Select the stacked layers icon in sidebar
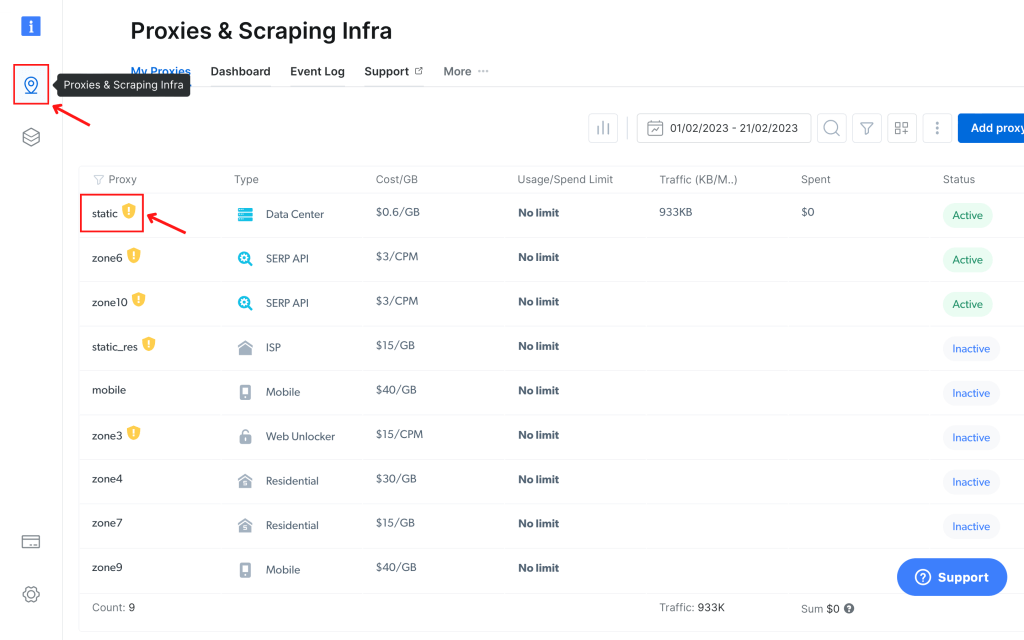 click(30, 137)
